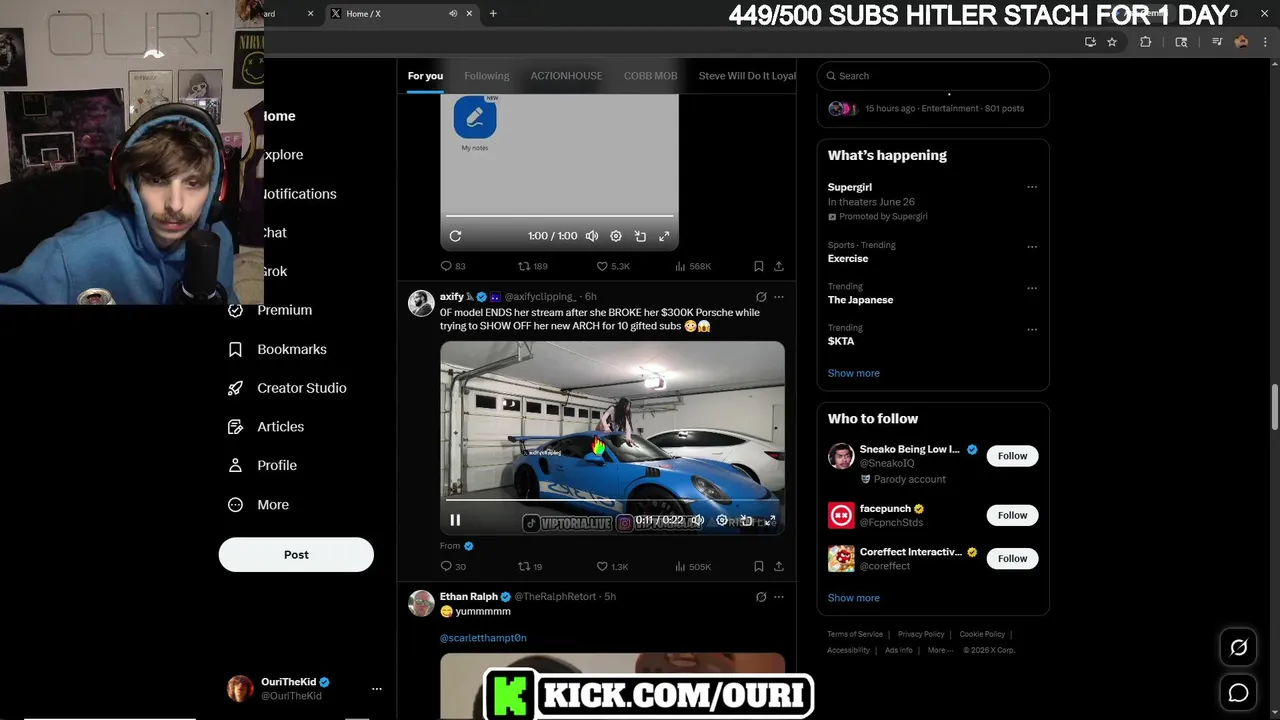Seek on the 1:00 video progress bar
The width and height of the screenshot is (1280, 720).
click(x=559, y=216)
